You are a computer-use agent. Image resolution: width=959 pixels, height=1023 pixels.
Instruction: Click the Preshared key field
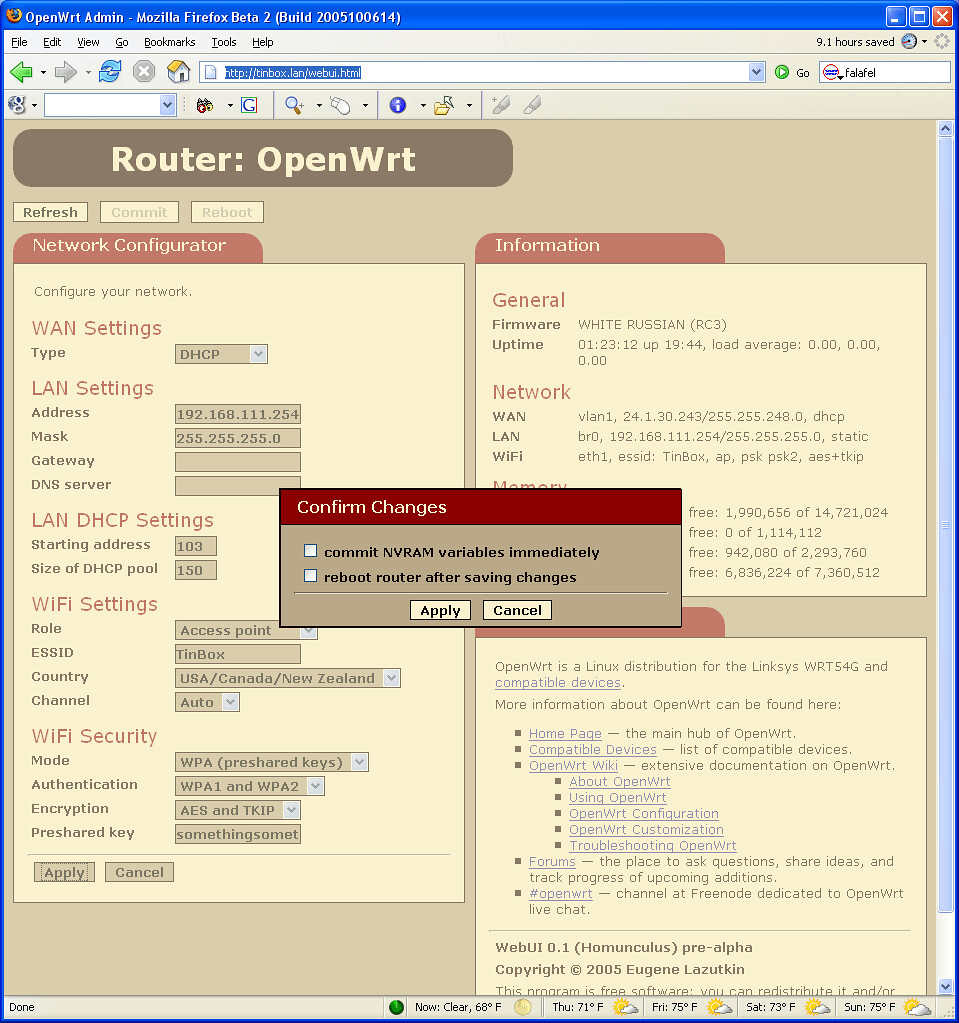click(x=237, y=834)
